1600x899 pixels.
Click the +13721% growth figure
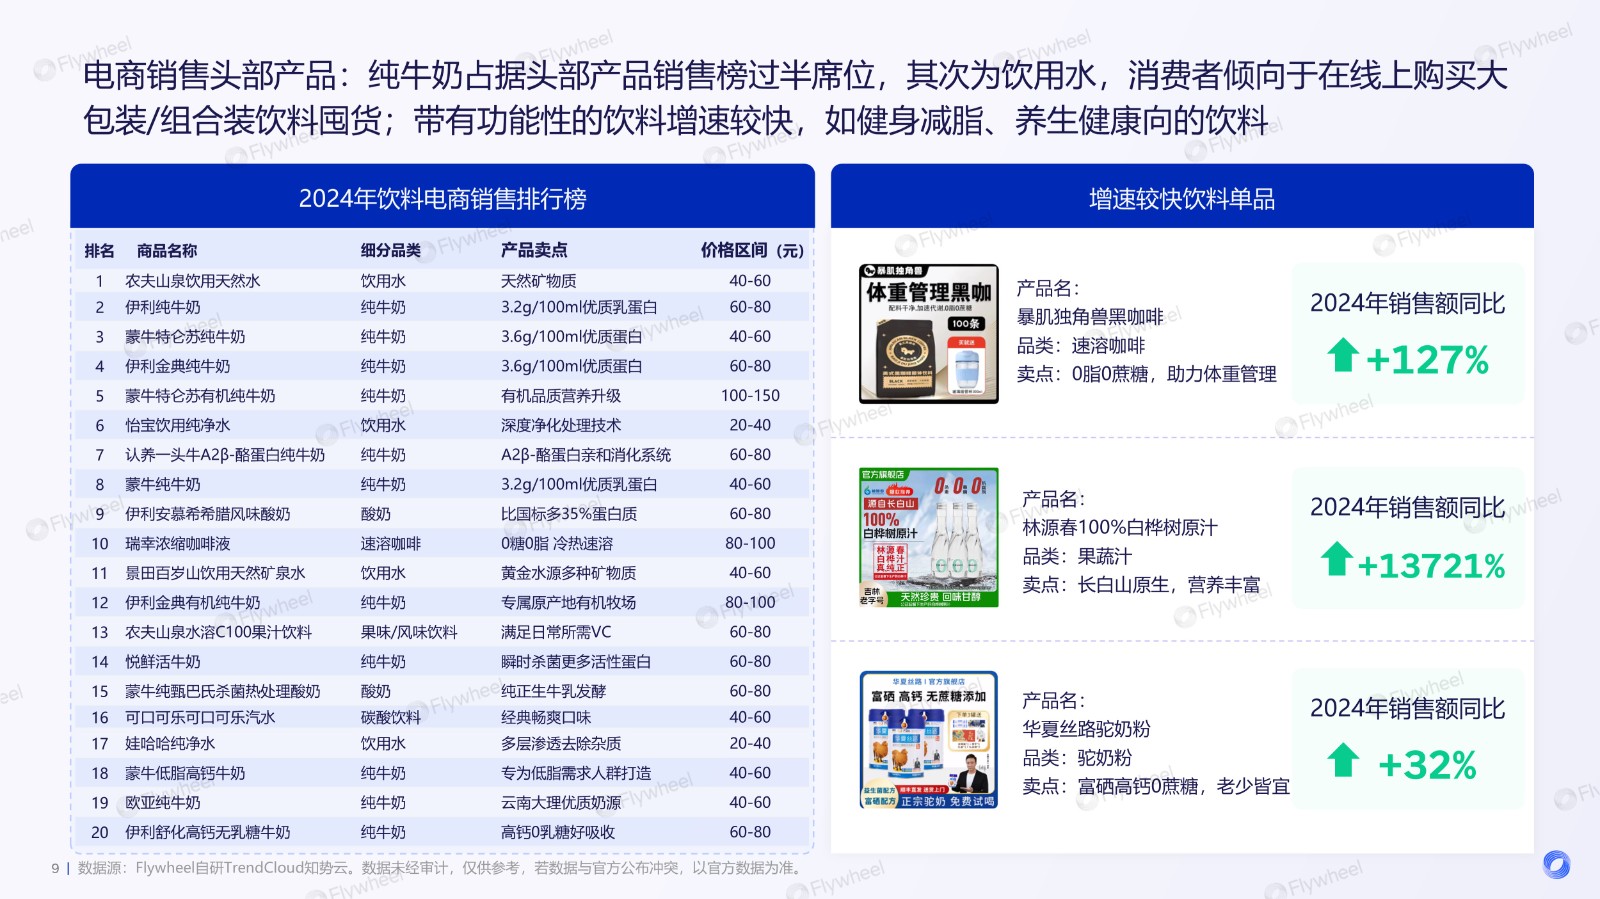click(1431, 566)
